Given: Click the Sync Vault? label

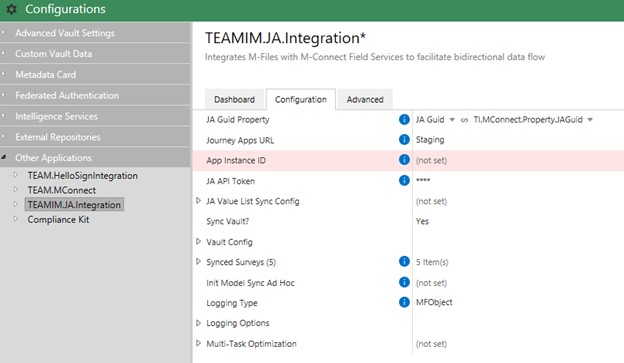Looking at the screenshot, I should point(227,221).
